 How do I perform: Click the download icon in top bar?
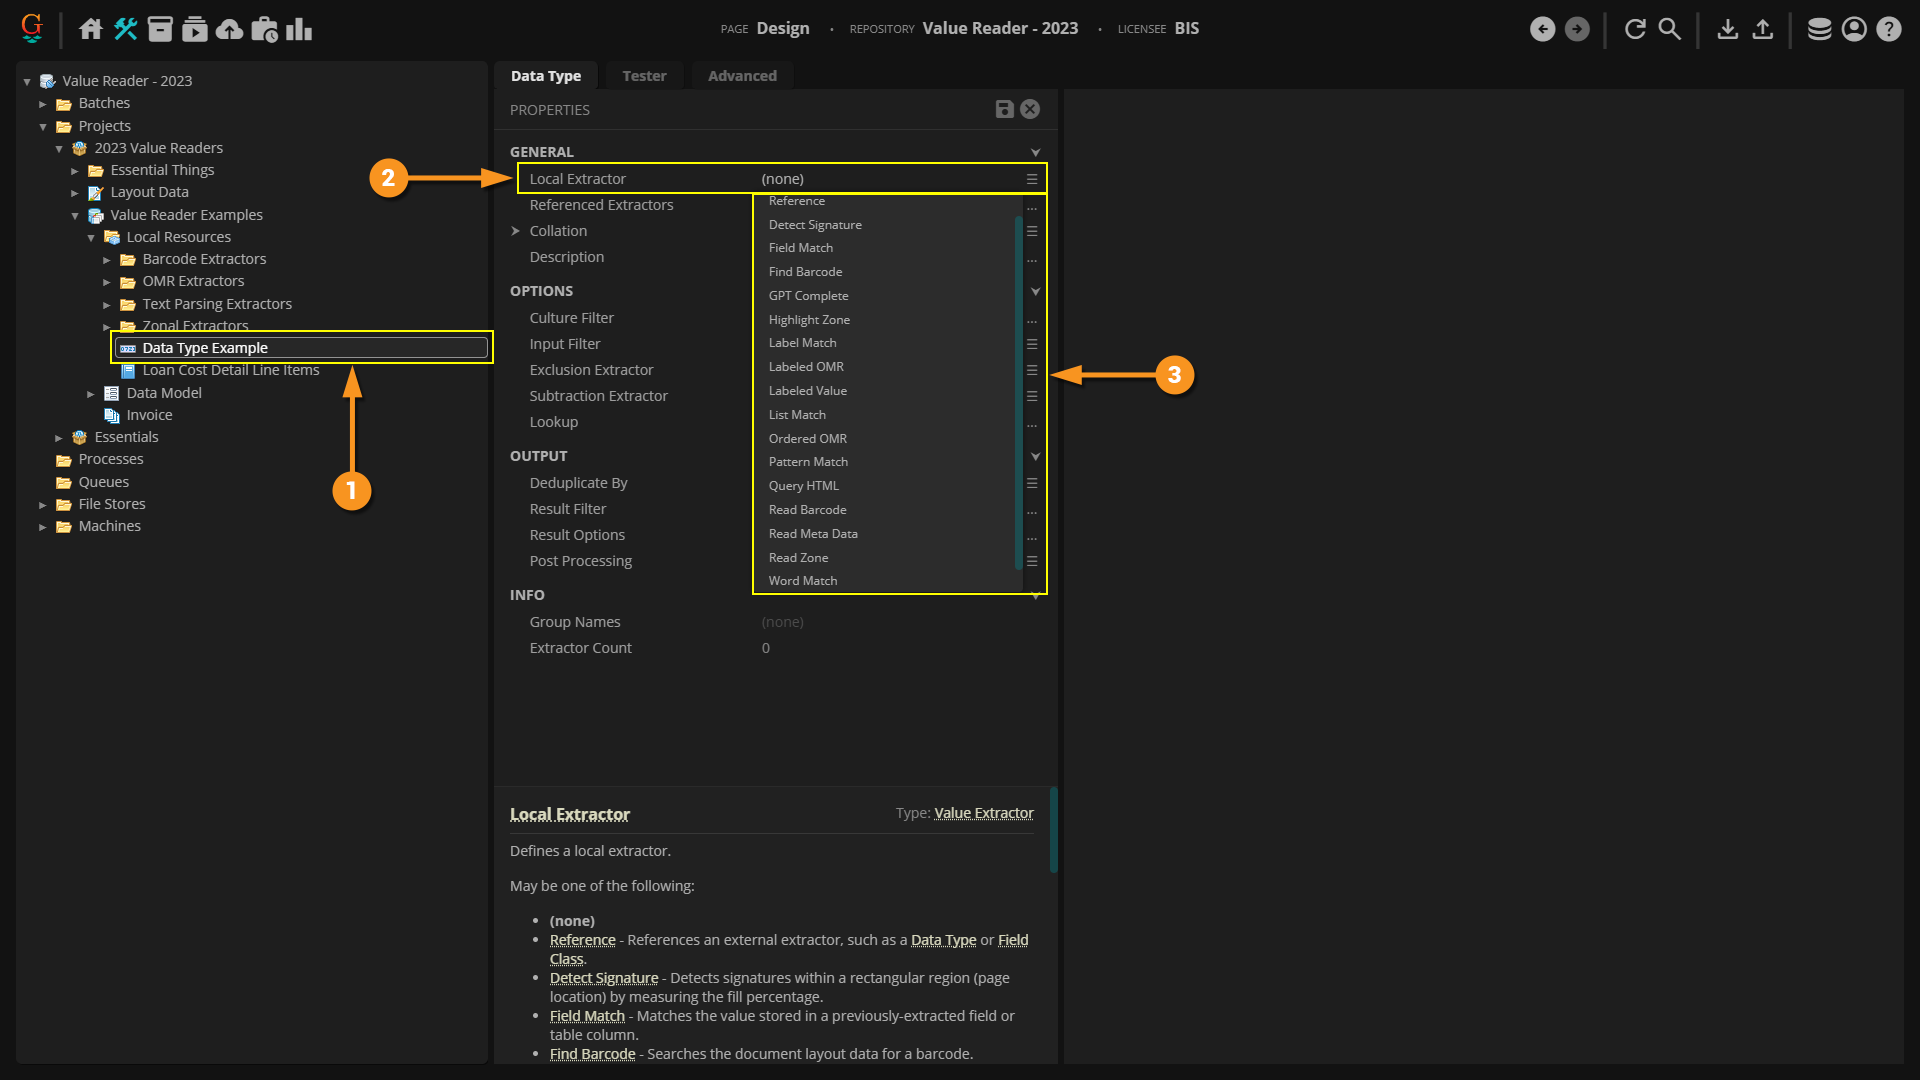[1727, 29]
